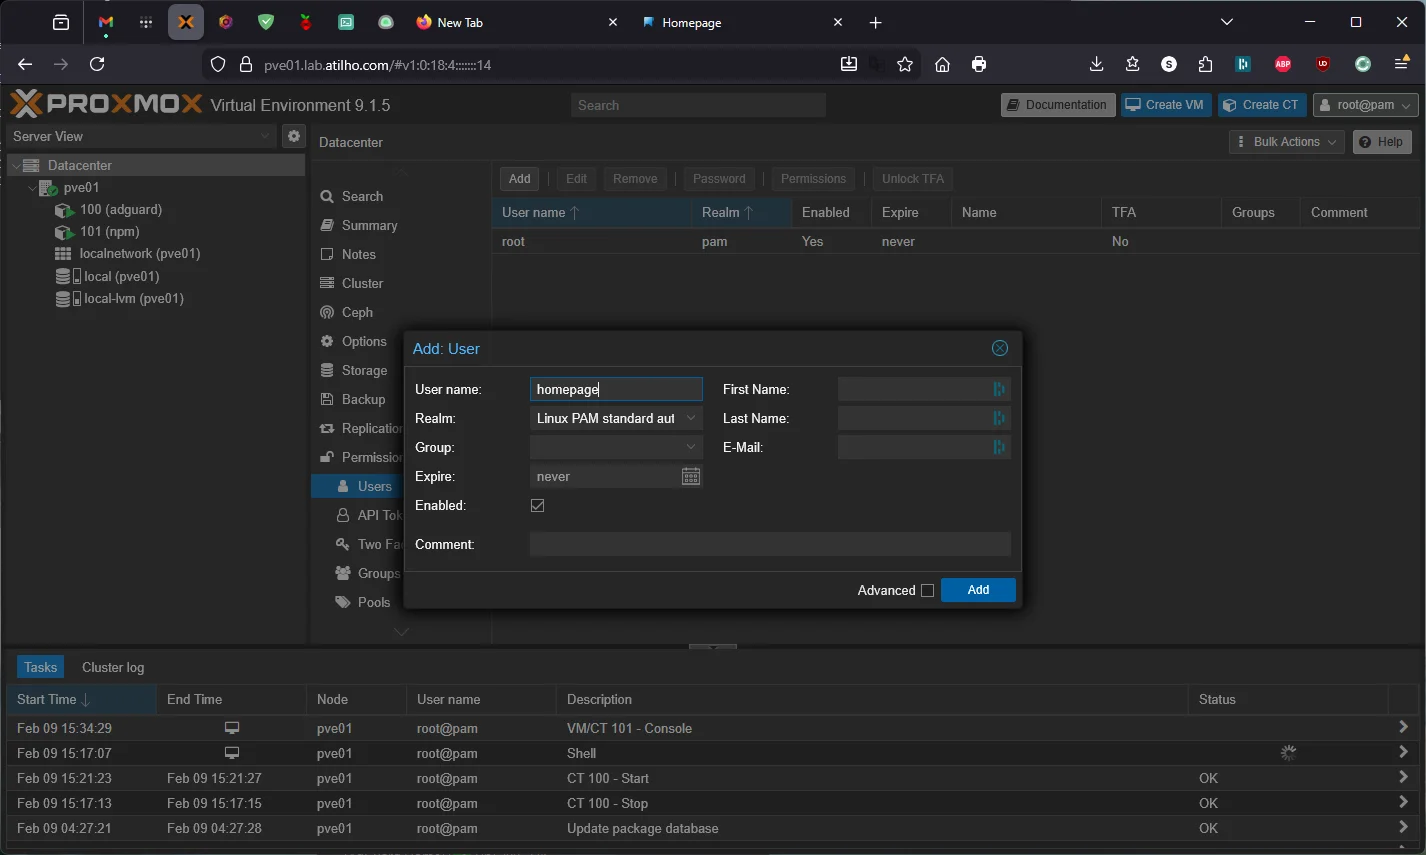The height and width of the screenshot is (855, 1426).
Task: Select the Cluster section in Datacenter
Action: (361, 283)
